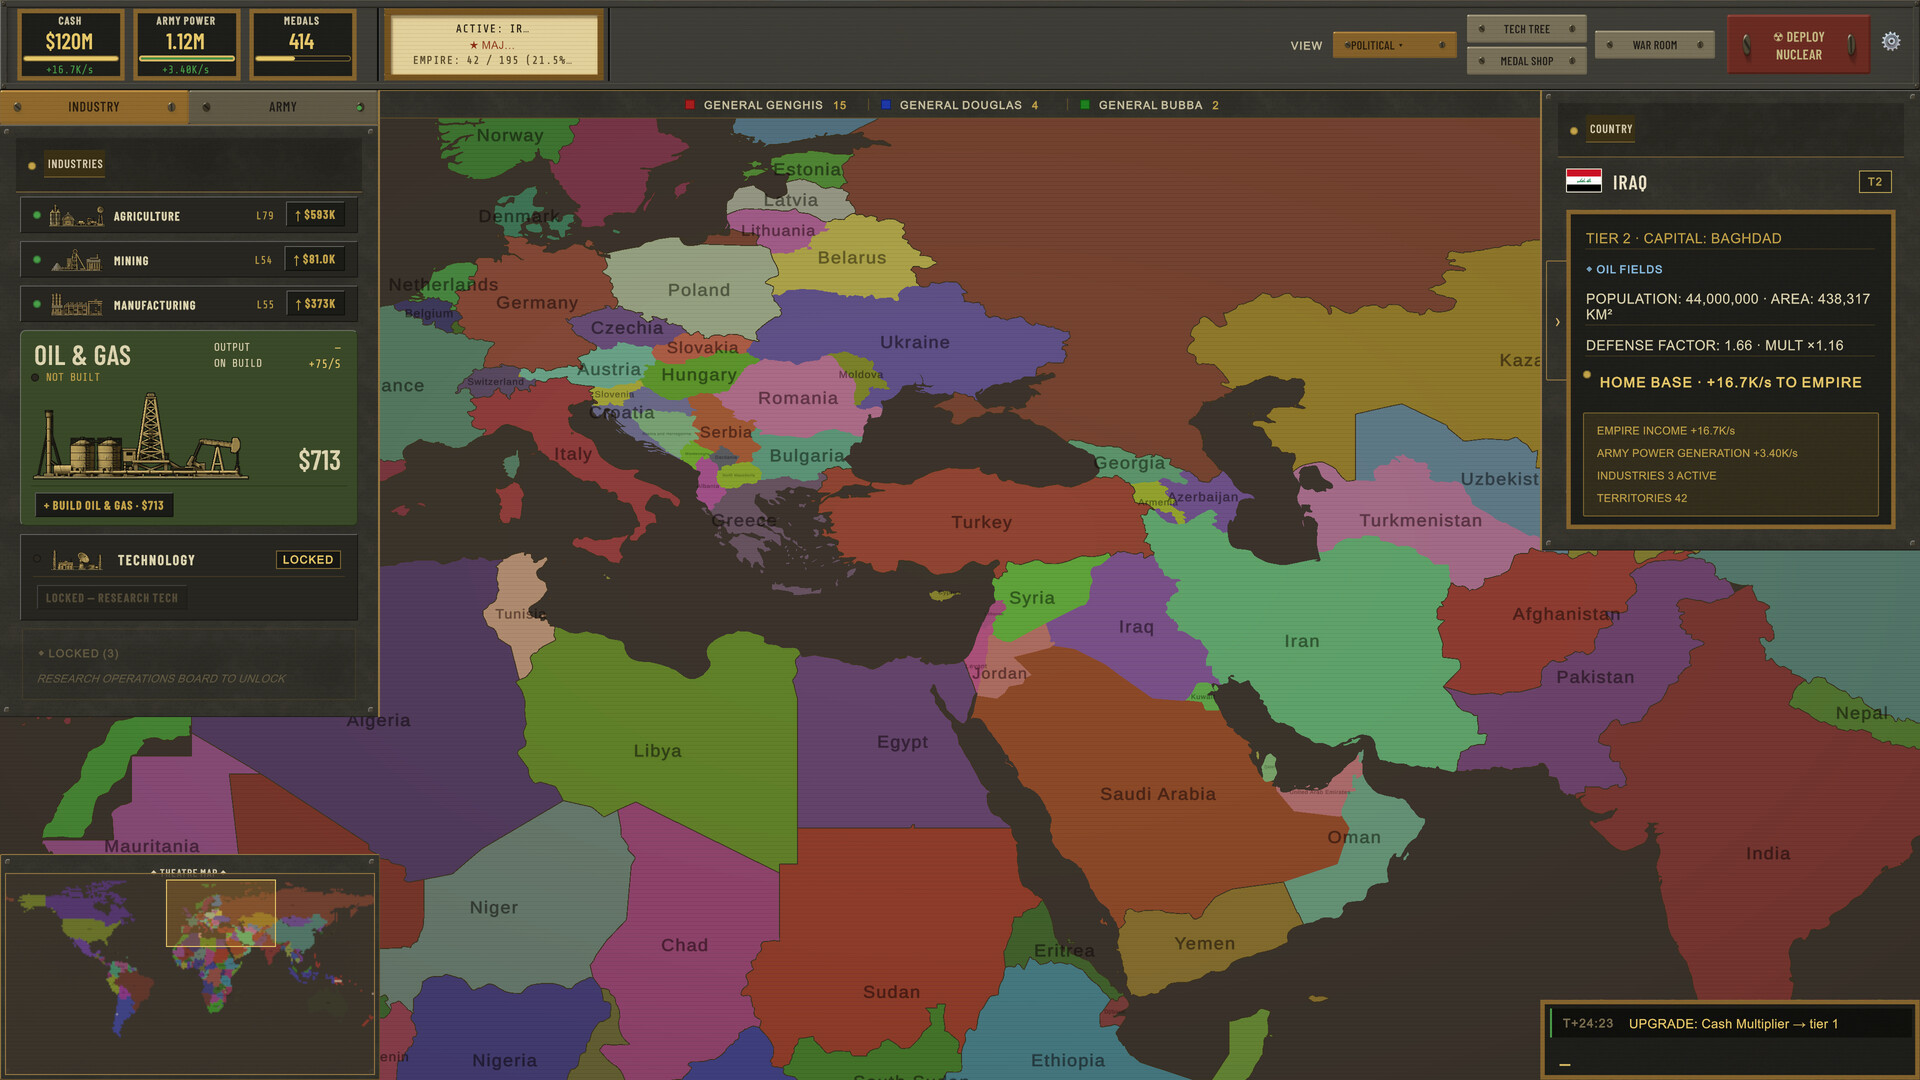Select Saudi Arabia on the map

[x=1157, y=794]
